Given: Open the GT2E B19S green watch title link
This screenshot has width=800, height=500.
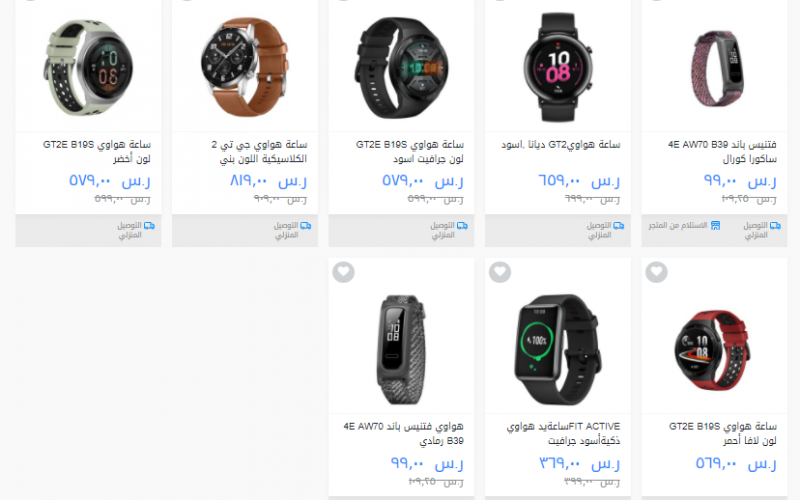Looking at the screenshot, I should [x=97, y=152].
